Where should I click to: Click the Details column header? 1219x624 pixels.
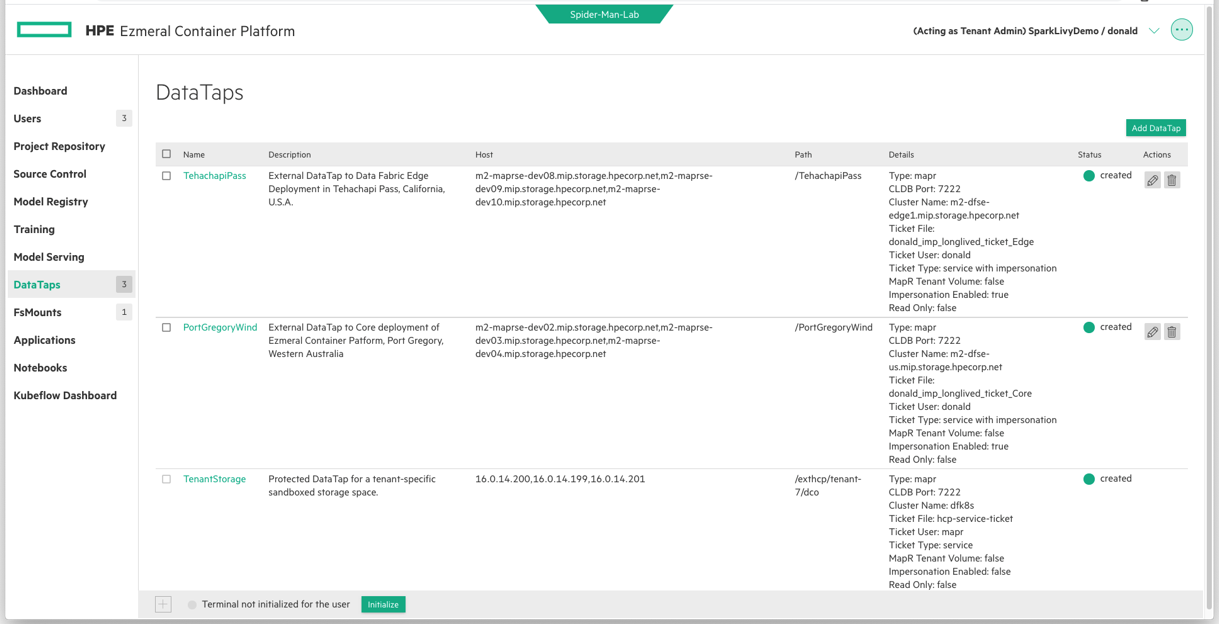pos(901,155)
